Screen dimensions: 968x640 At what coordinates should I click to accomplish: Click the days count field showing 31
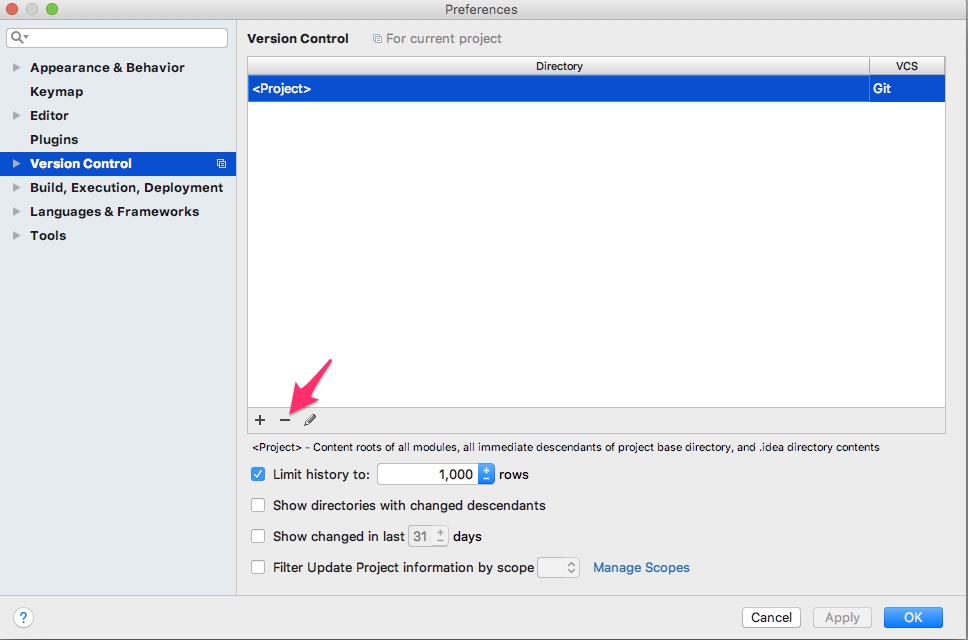(x=421, y=536)
